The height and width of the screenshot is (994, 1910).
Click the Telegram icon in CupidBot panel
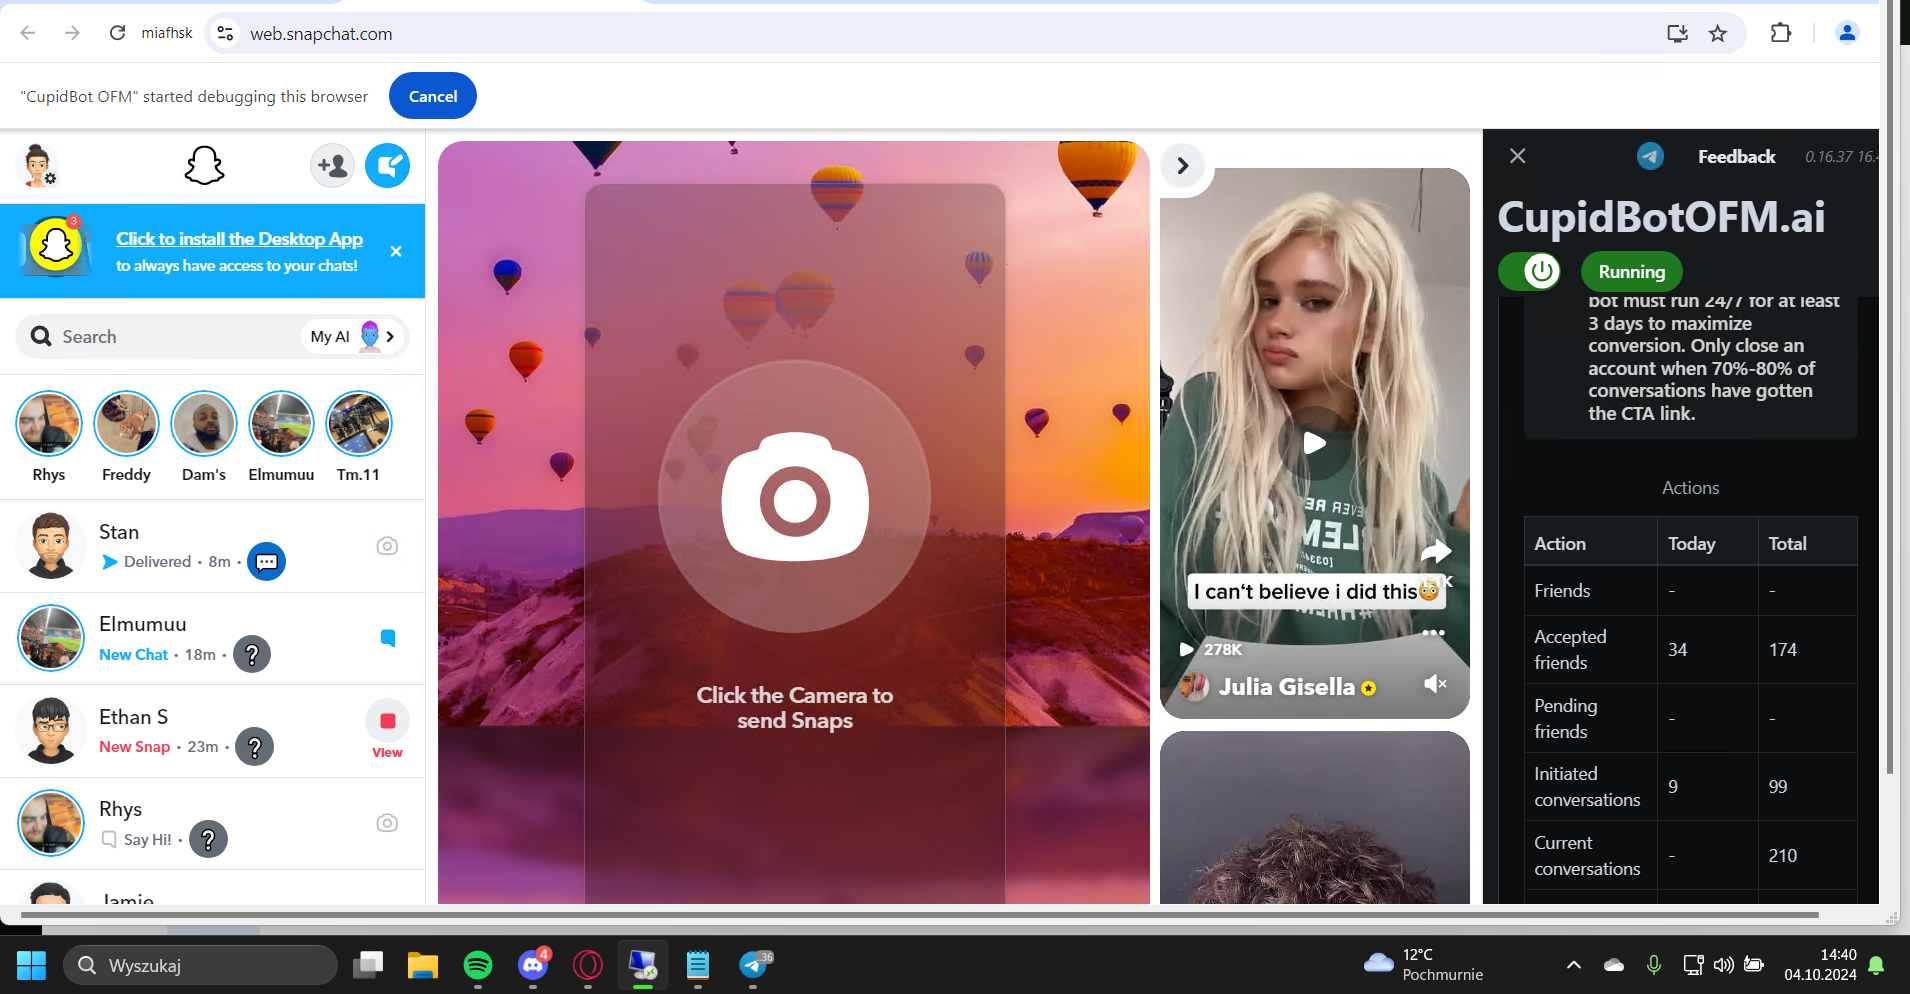tap(1650, 156)
